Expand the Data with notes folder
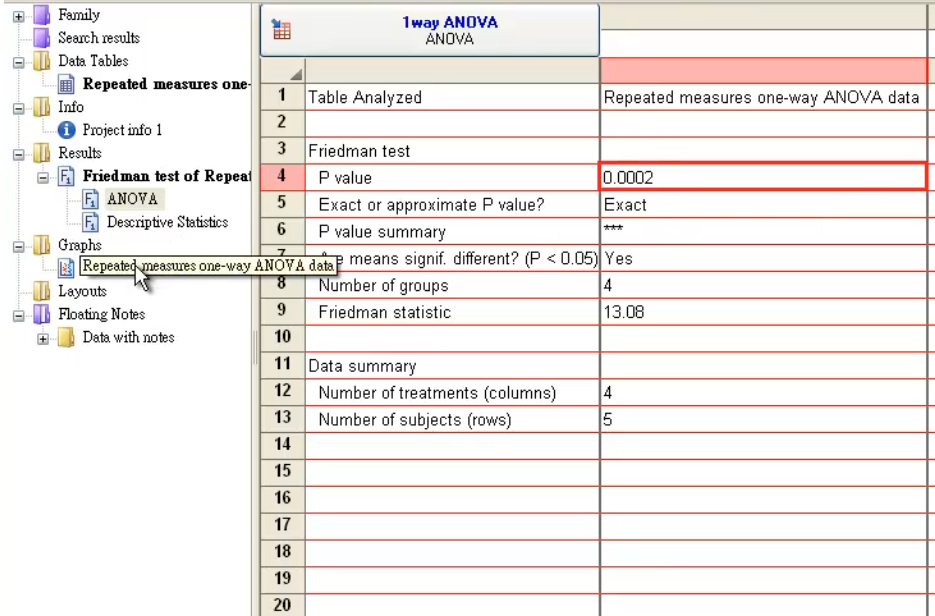The image size is (935, 616). (43, 339)
